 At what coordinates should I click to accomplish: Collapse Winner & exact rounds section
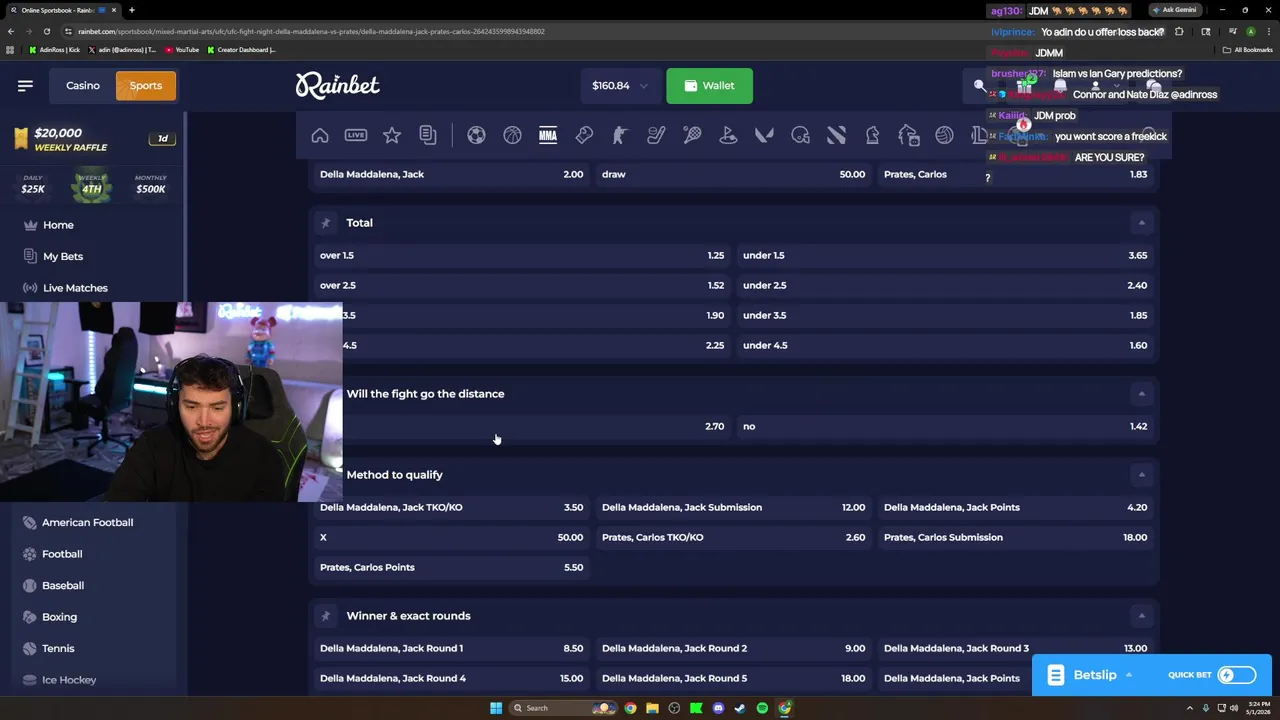pos(1141,616)
